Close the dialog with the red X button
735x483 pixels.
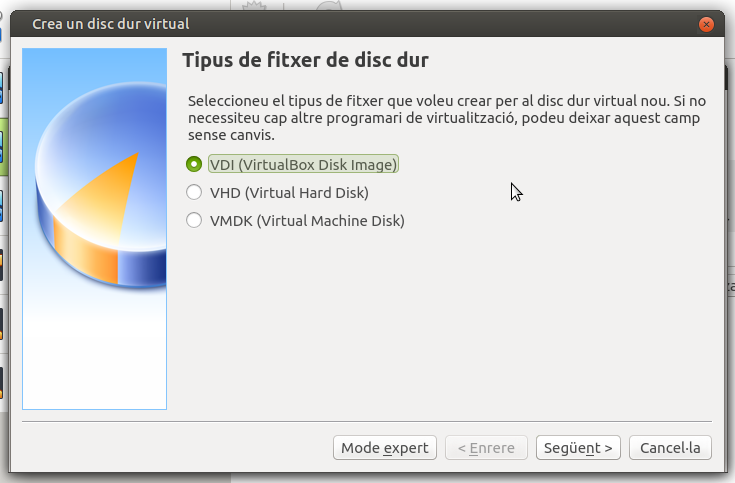[x=707, y=23]
